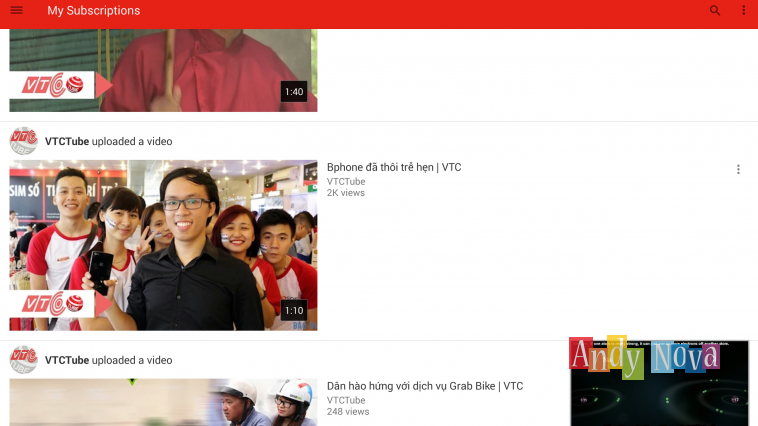Tap the search magnifier icon
The image size is (758, 426).
coord(714,11)
